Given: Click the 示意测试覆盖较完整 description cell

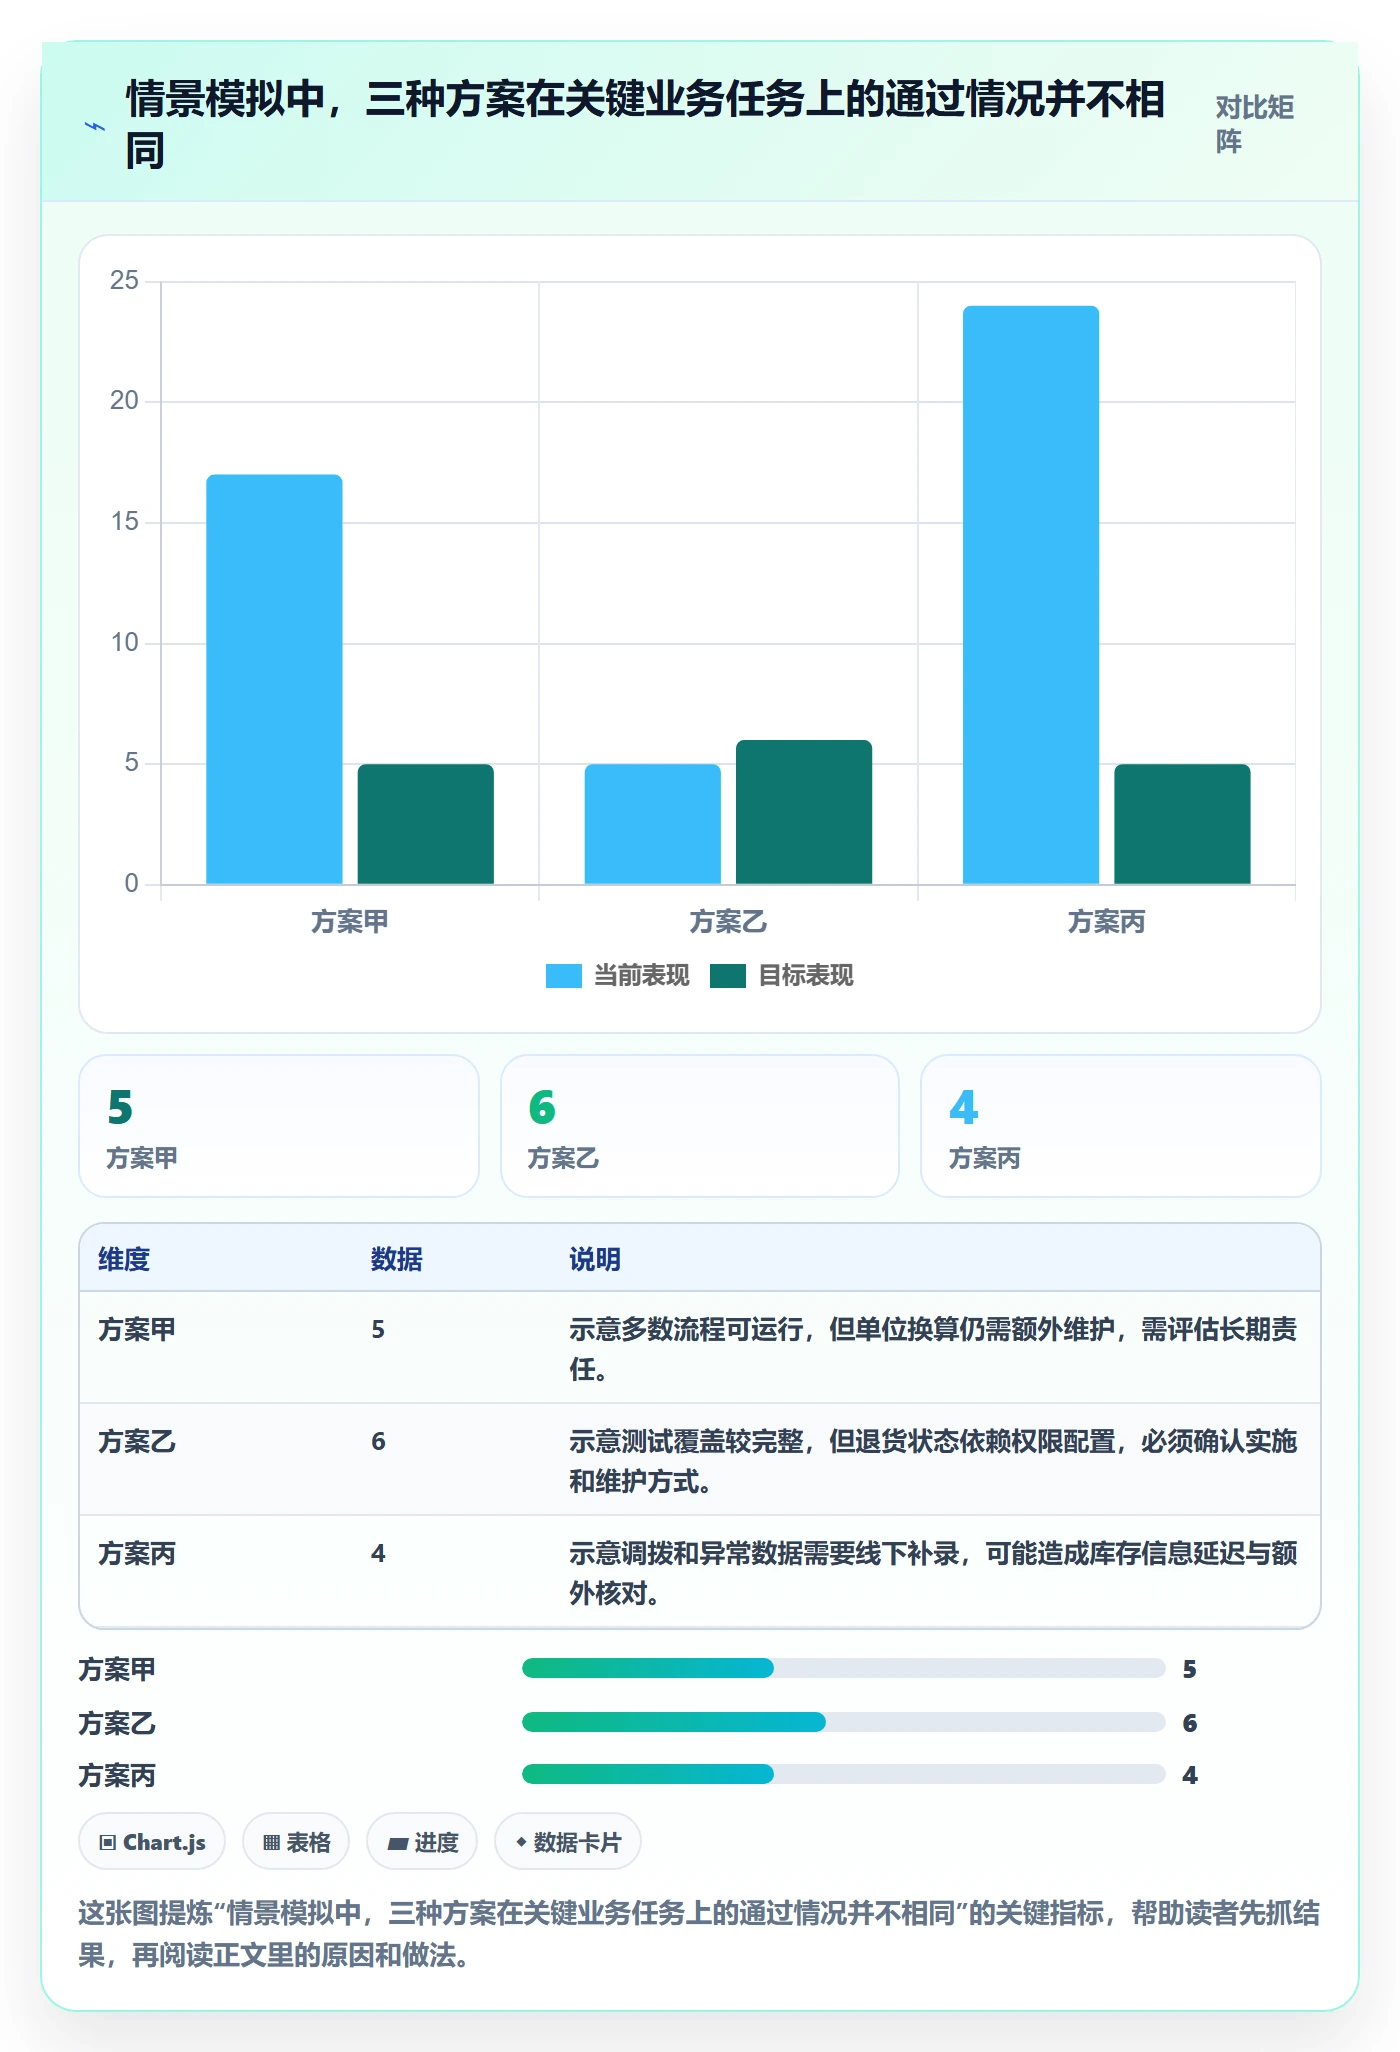Looking at the screenshot, I should pyautogui.click(x=934, y=1460).
